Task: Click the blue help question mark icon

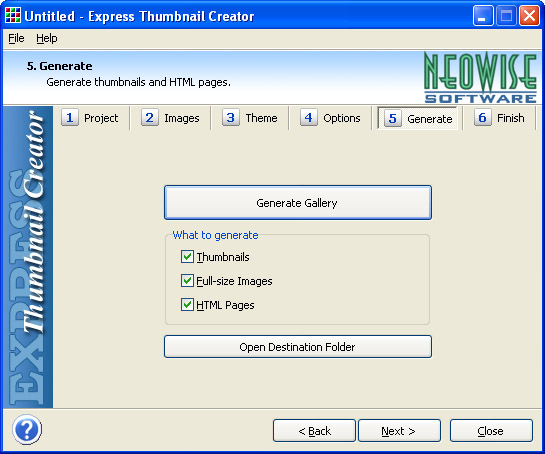Action: [x=27, y=430]
